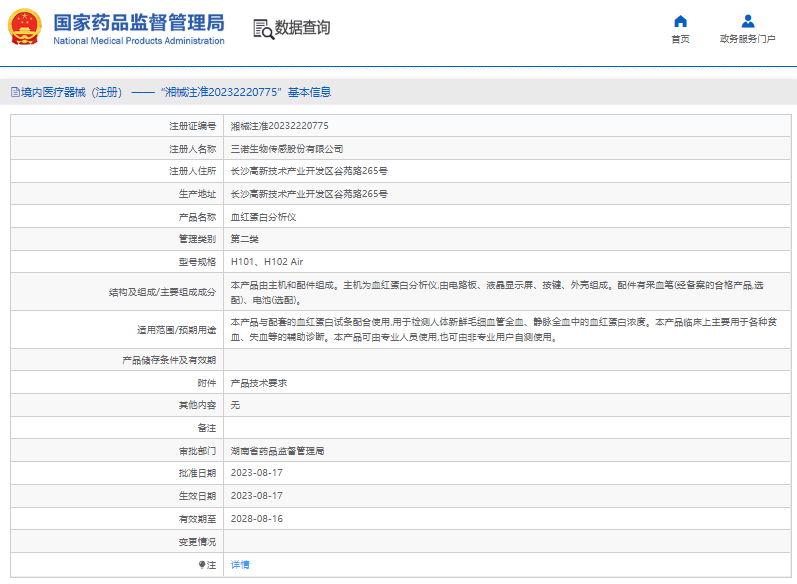Click the 产品储存条件及有效期 label
Image resolution: width=797 pixels, height=584 pixels.
tap(169, 360)
